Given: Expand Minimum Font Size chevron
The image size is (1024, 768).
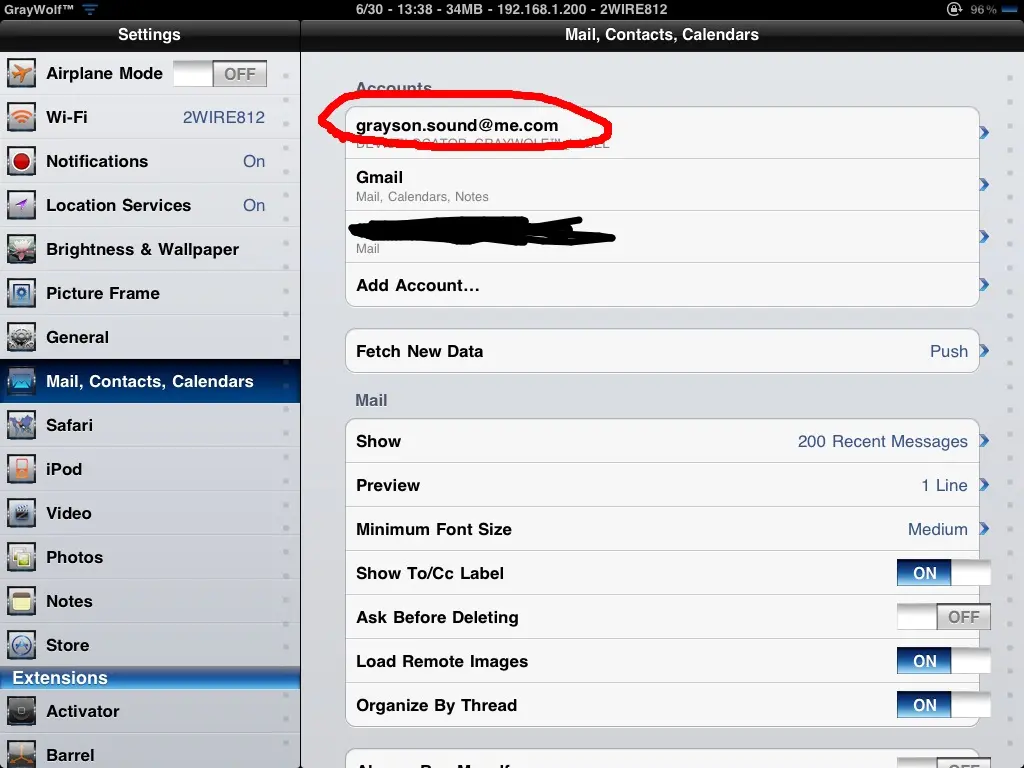Looking at the screenshot, I should [x=984, y=529].
